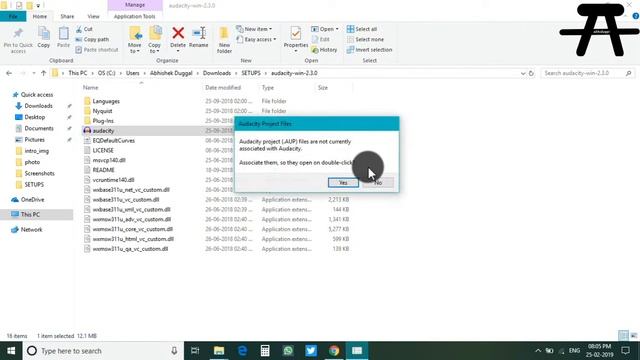Sort by the Name column header
The image size is (640, 360).
pos(91,88)
